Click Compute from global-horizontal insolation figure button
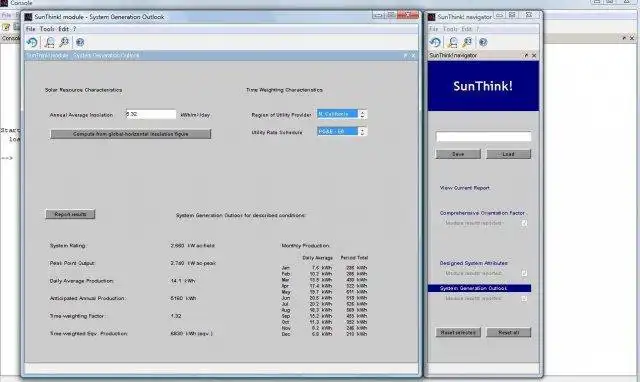The width and height of the screenshot is (640, 382). [131, 134]
